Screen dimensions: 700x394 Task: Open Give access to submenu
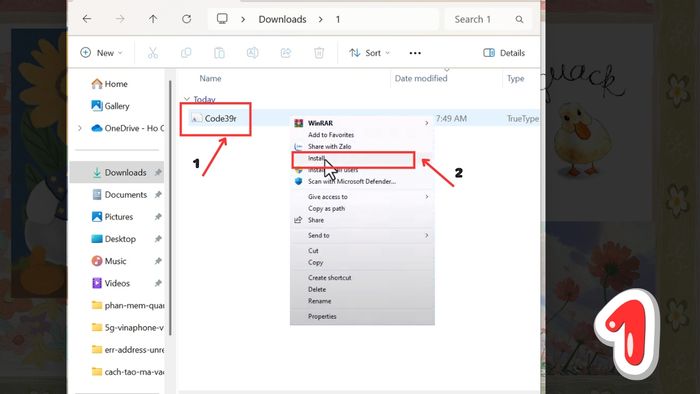(427, 197)
